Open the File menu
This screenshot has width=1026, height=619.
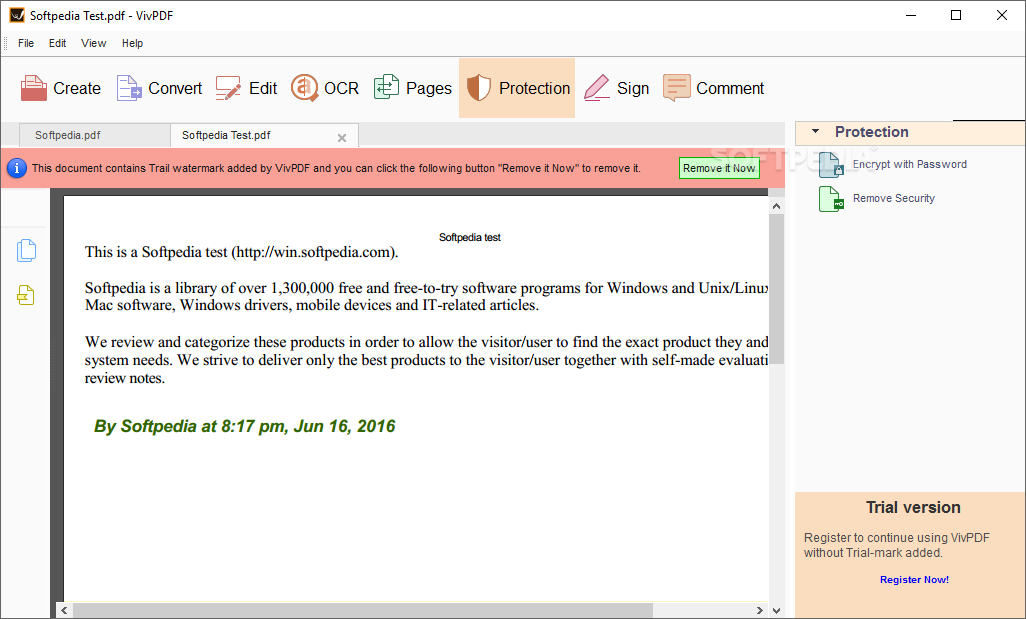point(26,43)
